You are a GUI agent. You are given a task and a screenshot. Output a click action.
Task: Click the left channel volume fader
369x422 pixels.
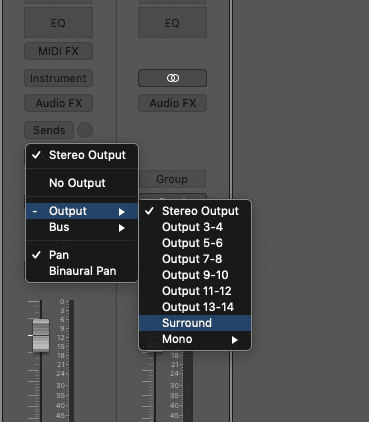click(x=41, y=335)
